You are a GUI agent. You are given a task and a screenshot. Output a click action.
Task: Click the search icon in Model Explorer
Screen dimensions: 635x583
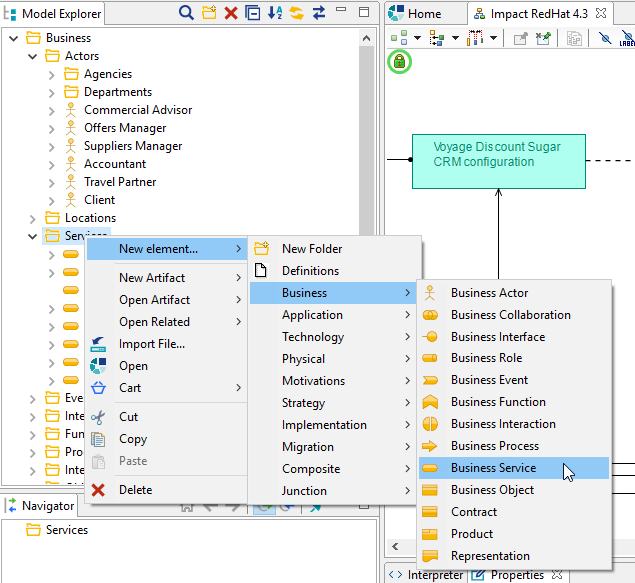click(x=186, y=13)
